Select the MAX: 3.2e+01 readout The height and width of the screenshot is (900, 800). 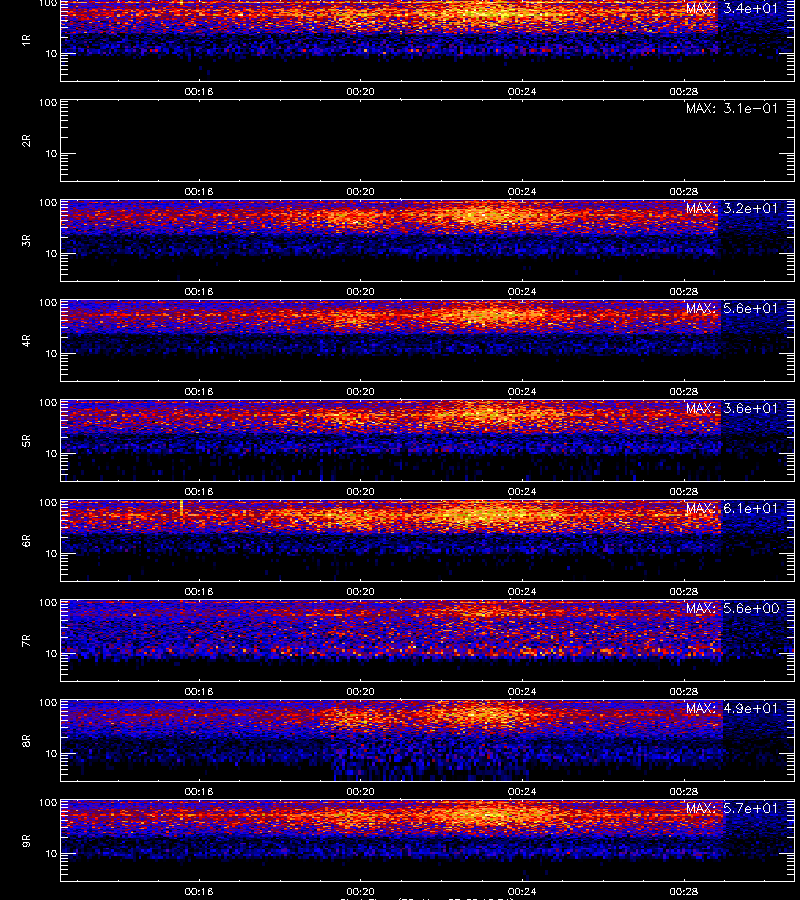[732, 208]
